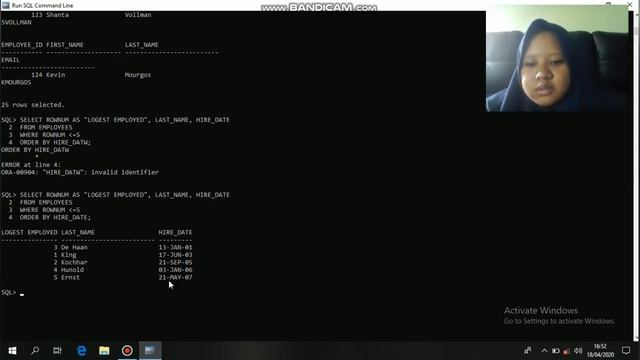Viewport: 640px width, 360px height.
Task: Click hire date 21-SEP-05
Action: click(176, 262)
